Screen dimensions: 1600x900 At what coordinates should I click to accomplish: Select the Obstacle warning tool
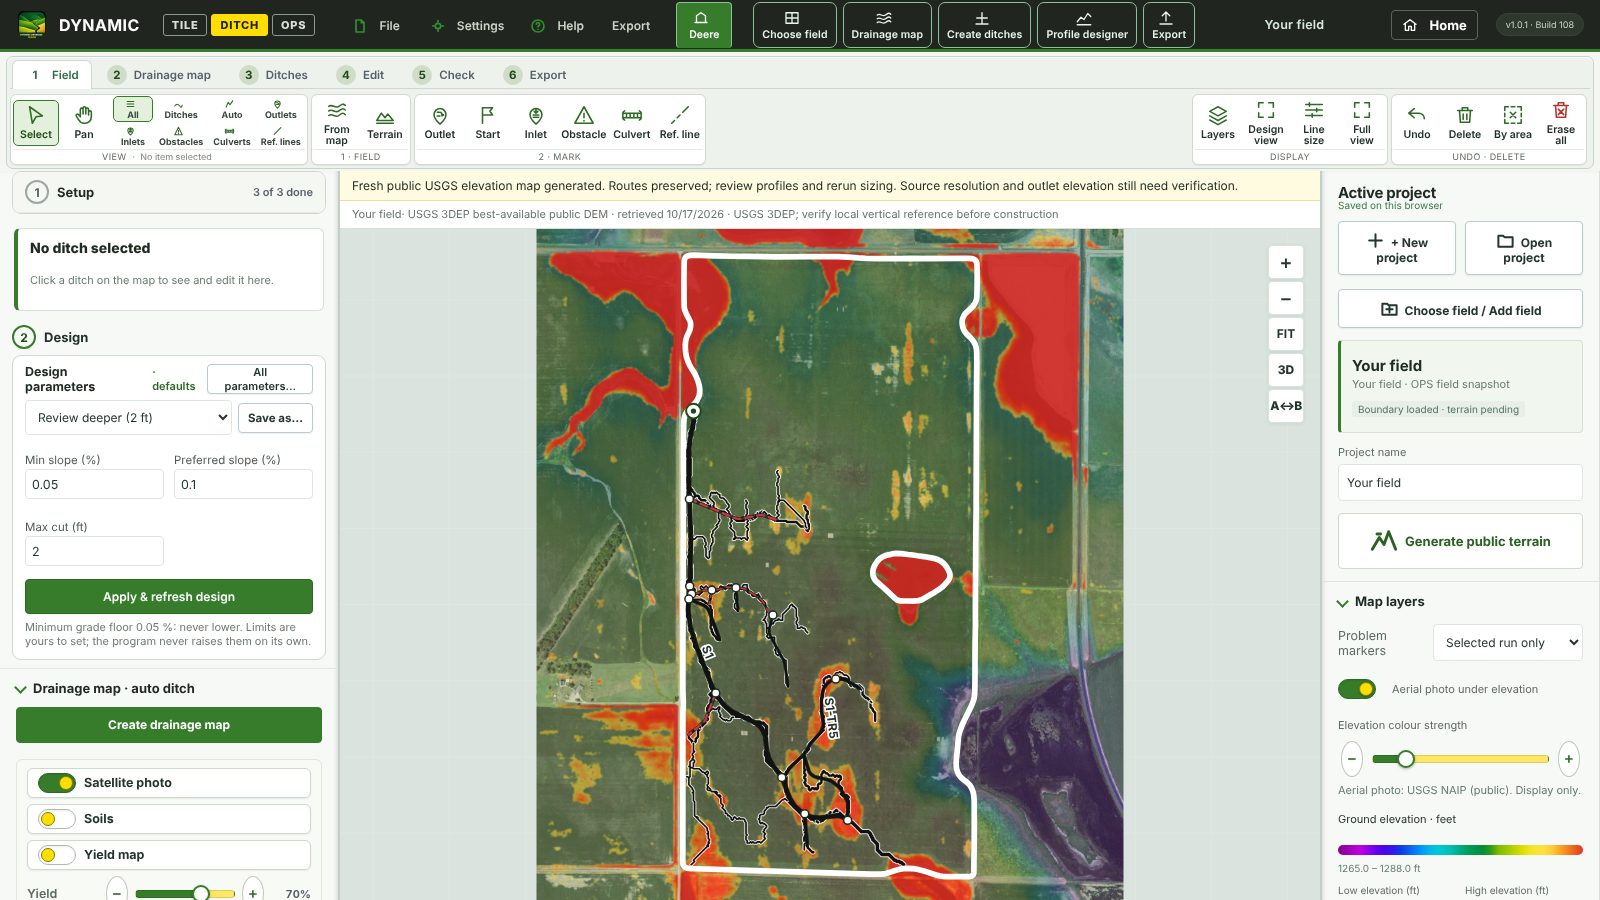point(583,124)
